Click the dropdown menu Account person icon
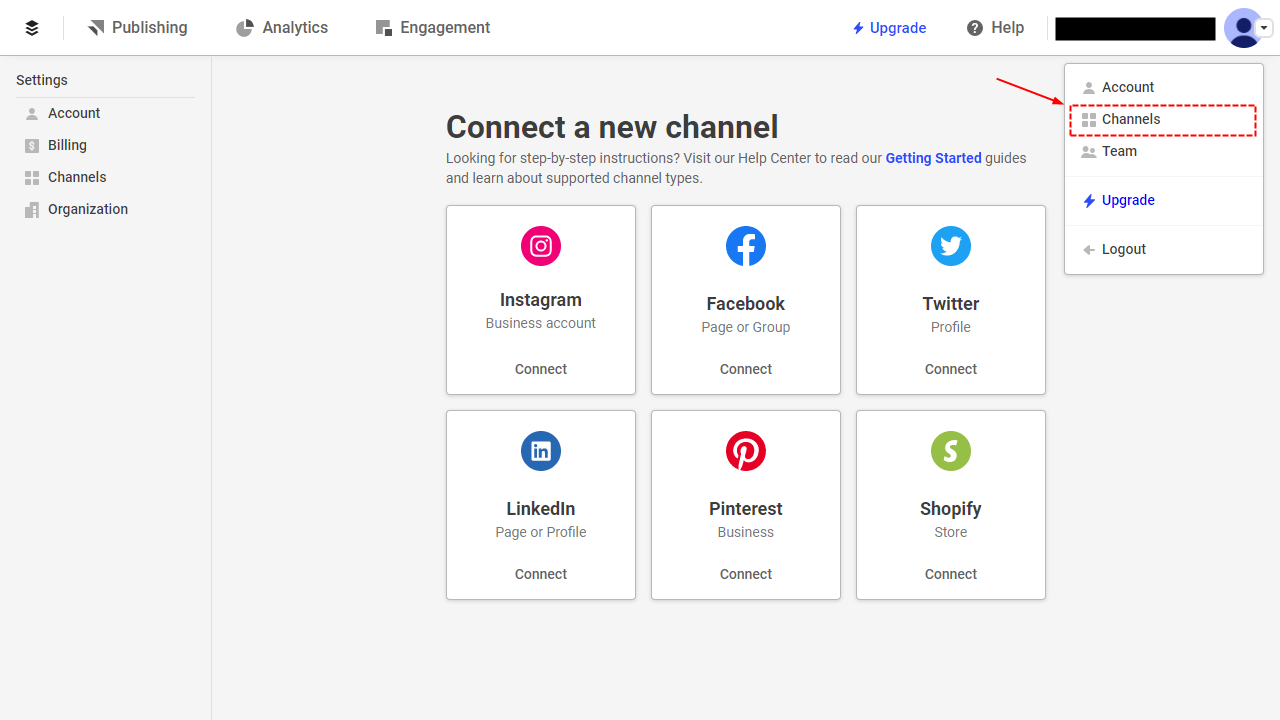This screenshot has height=720, width=1280. (x=1089, y=88)
